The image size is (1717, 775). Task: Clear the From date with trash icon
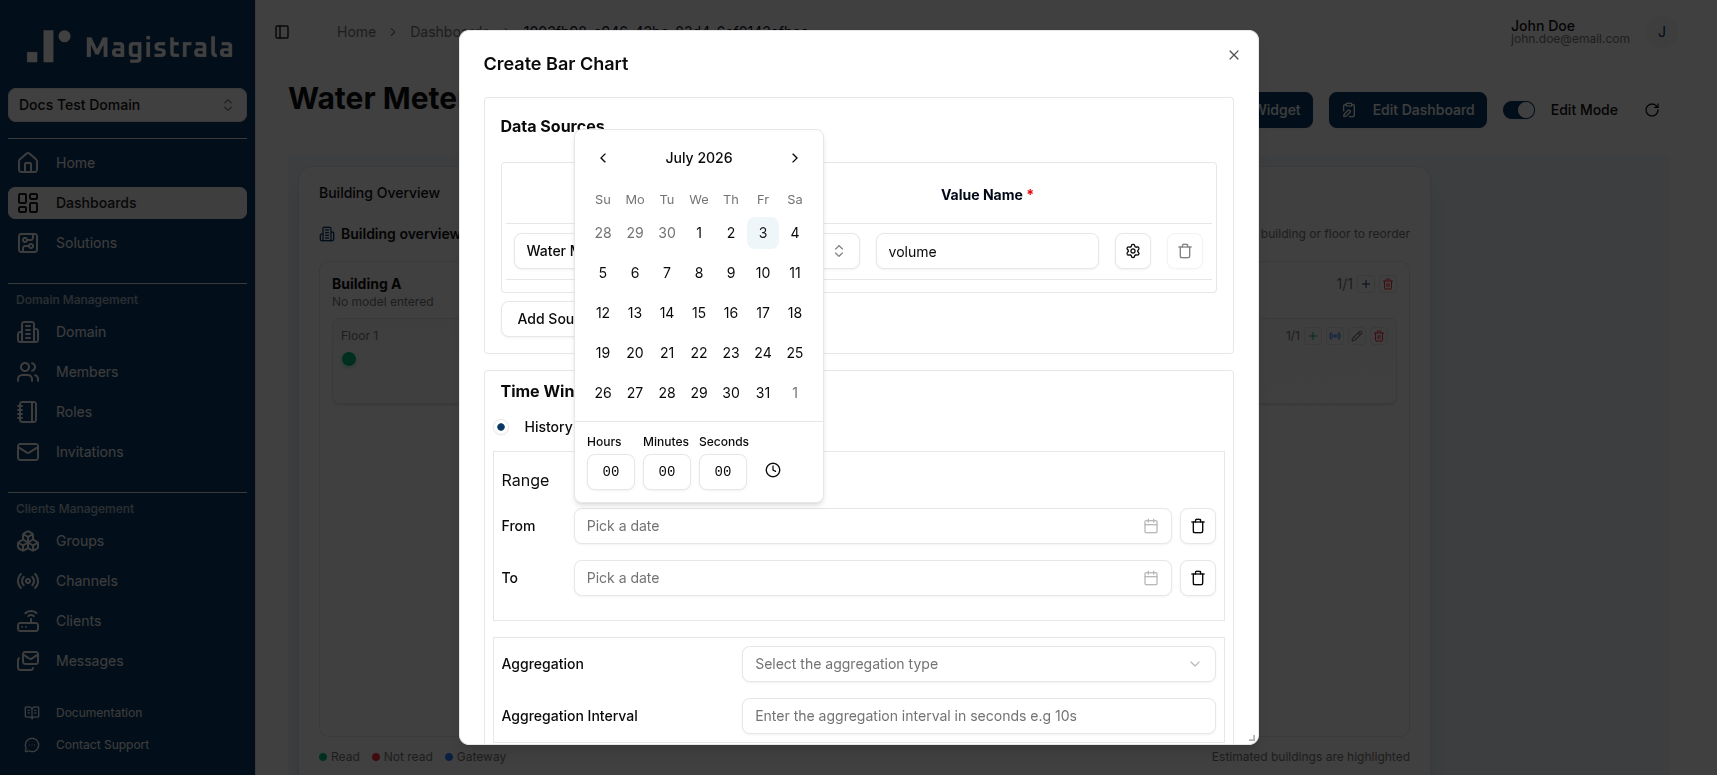[x=1198, y=526]
